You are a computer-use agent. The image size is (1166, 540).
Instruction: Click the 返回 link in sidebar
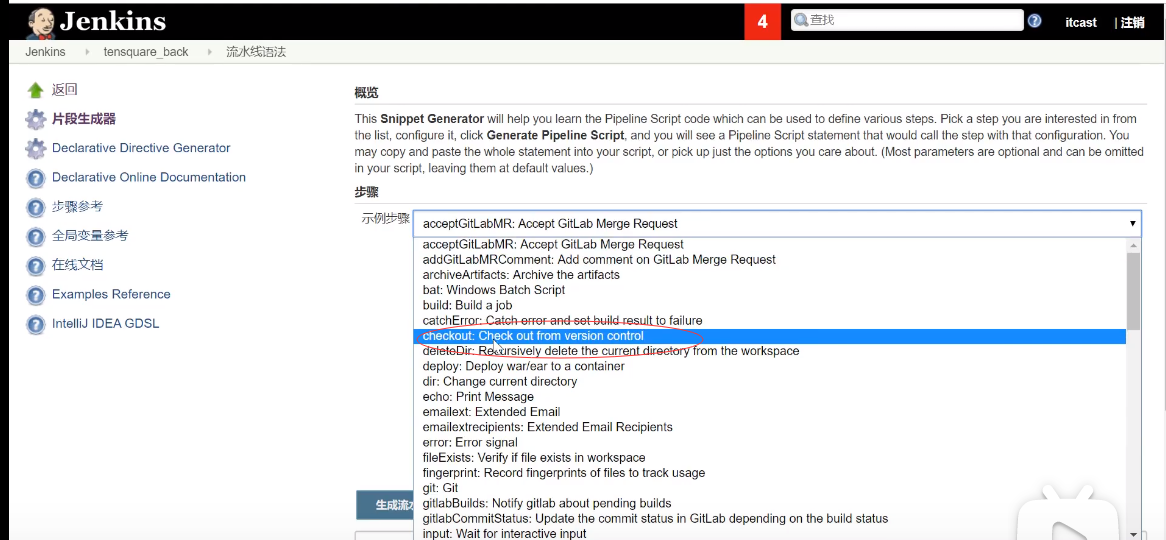(x=65, y=90)
